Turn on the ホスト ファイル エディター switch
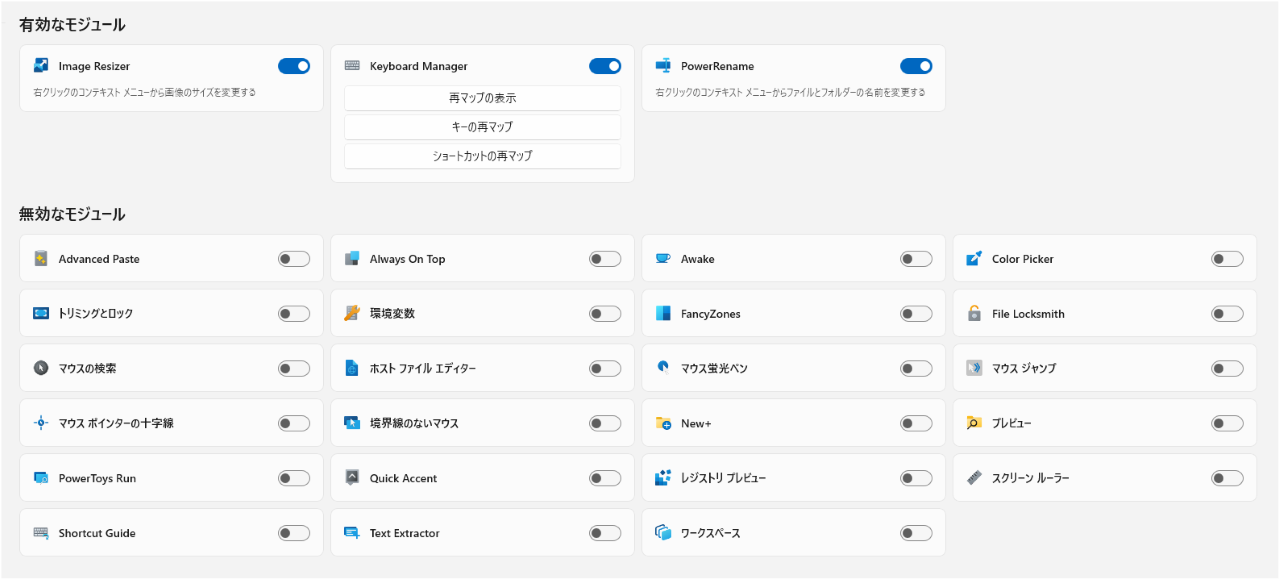Viewport: 1280px width, 580px height. pos(605,368)
